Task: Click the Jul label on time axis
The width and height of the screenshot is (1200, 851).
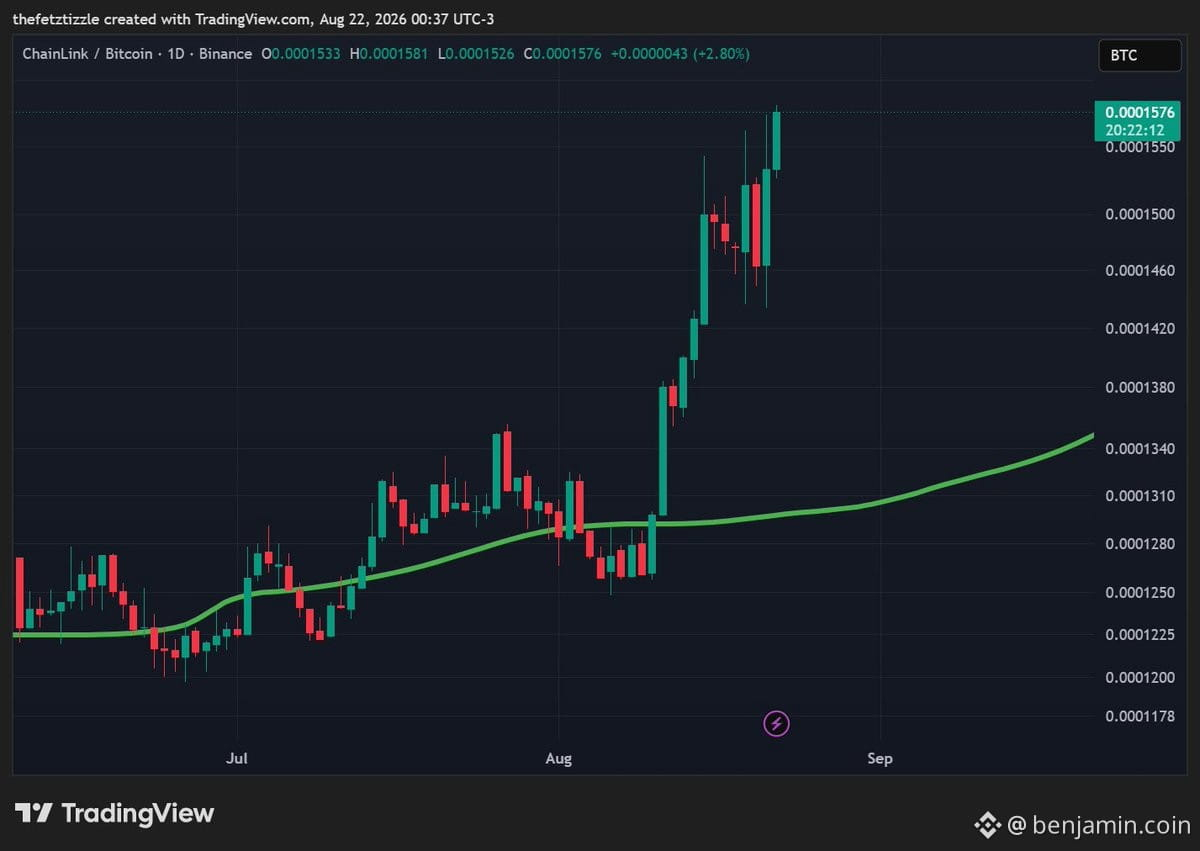Action: (x=237, y=758)
